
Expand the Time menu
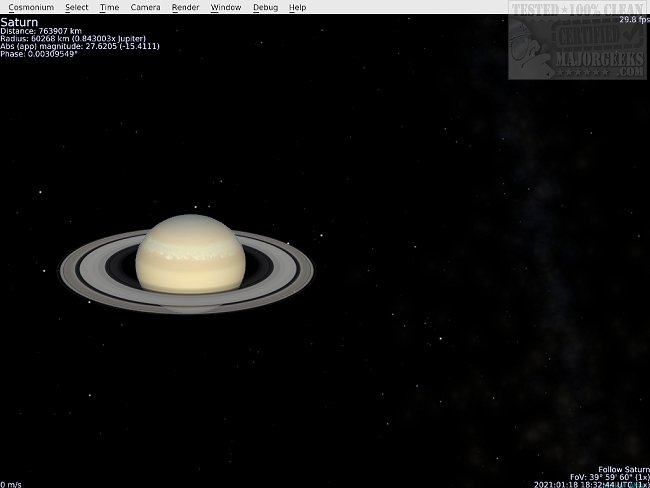point(109,7)
